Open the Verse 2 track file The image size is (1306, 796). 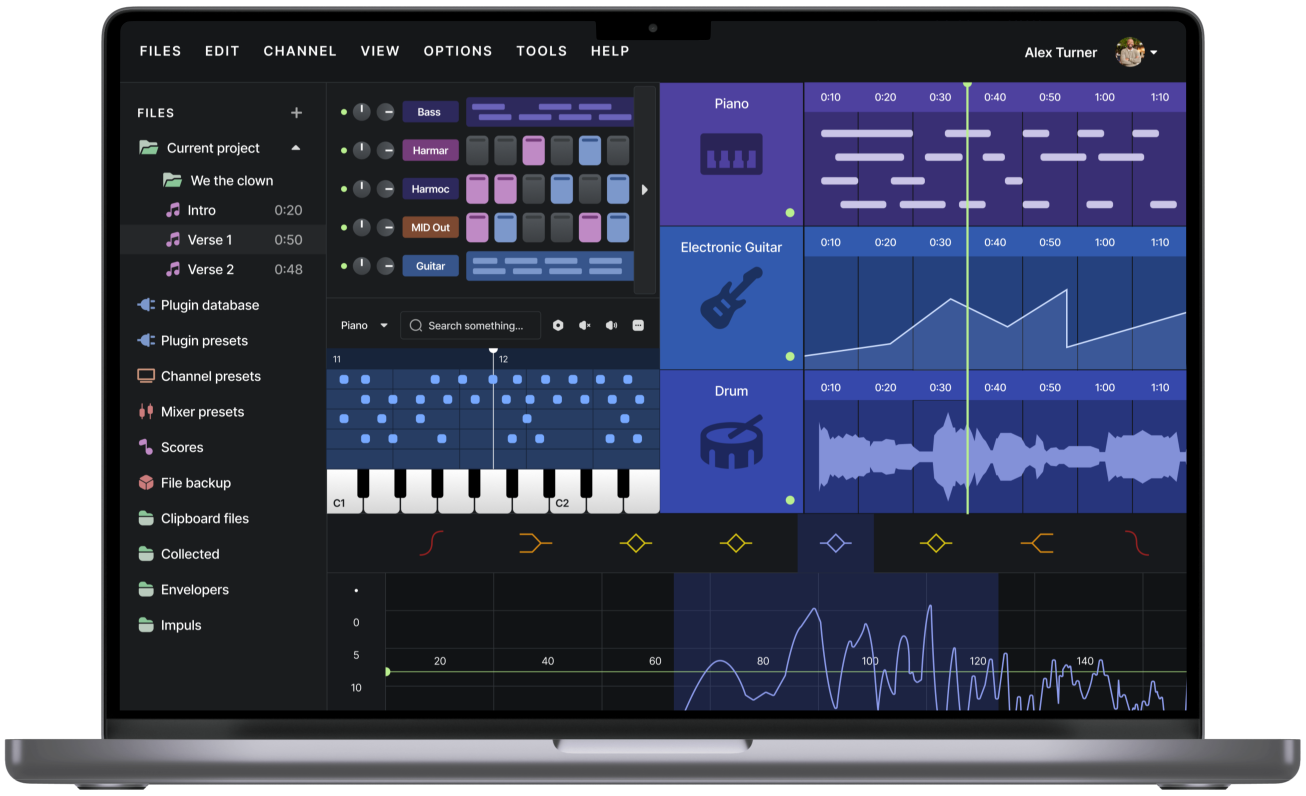(x=210, y=269)
